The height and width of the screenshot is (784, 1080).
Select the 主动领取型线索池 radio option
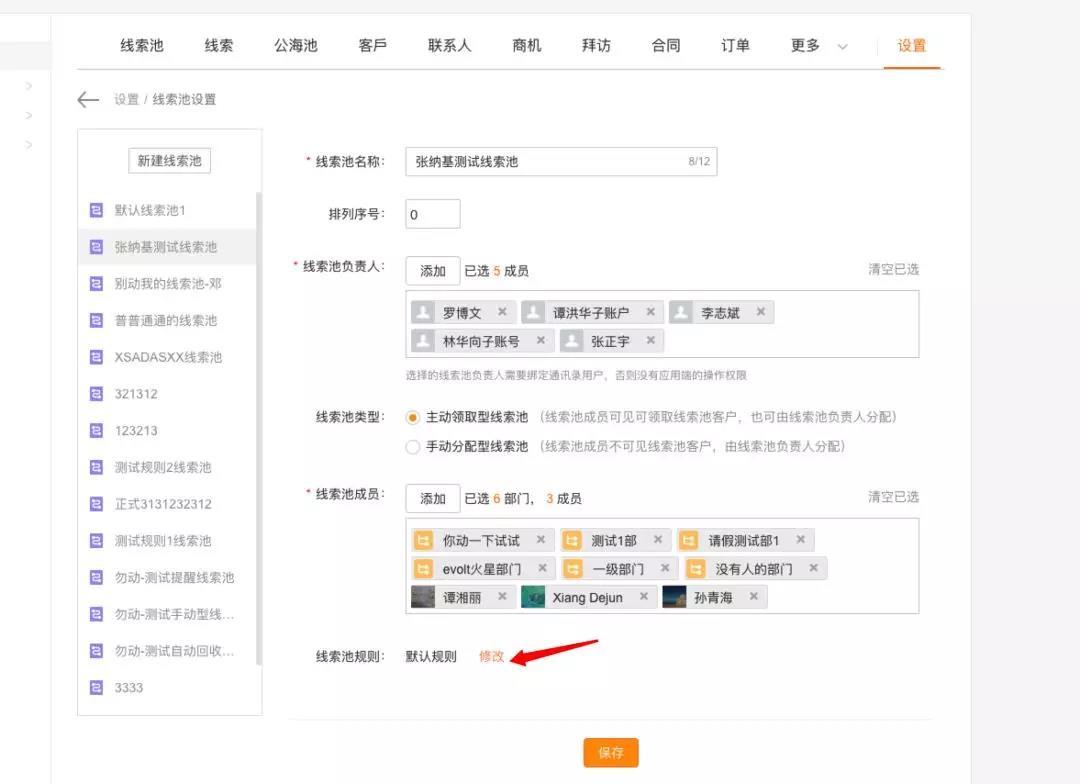pos(412,418)
